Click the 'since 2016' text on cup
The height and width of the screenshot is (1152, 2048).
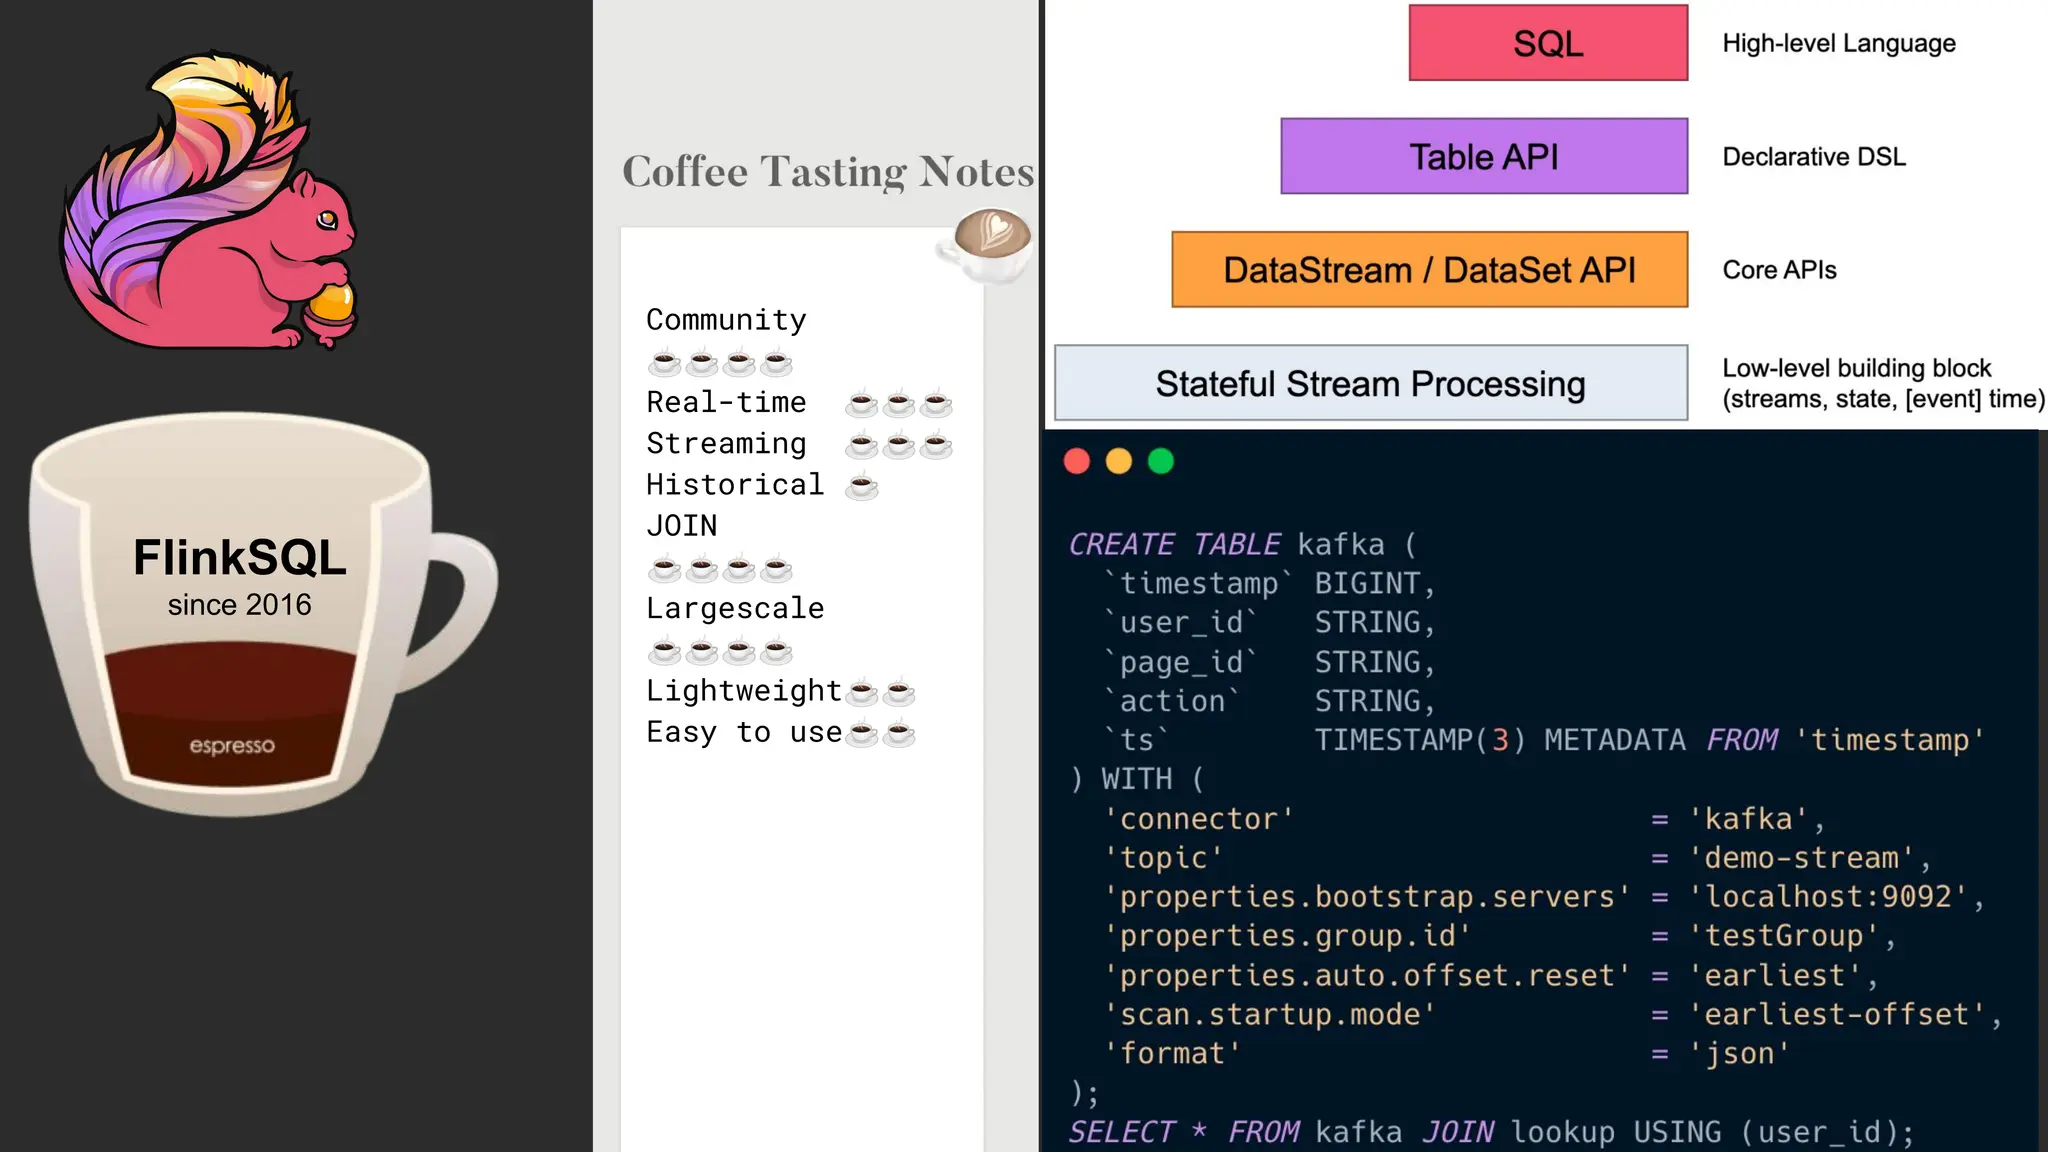240,605
